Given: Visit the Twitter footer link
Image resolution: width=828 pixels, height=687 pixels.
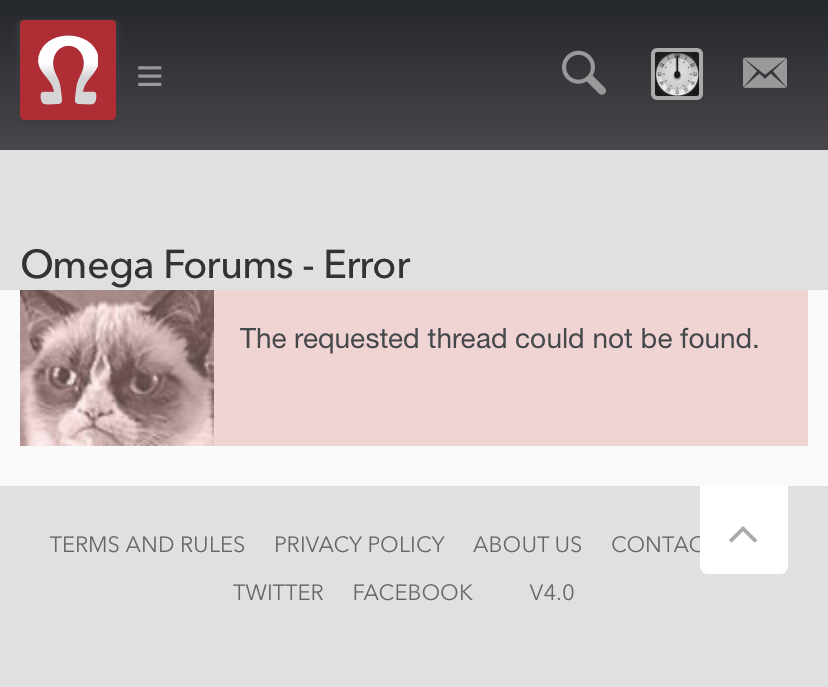Looking at the screenshot, I should pyautogui.click(x=278, y=592).
